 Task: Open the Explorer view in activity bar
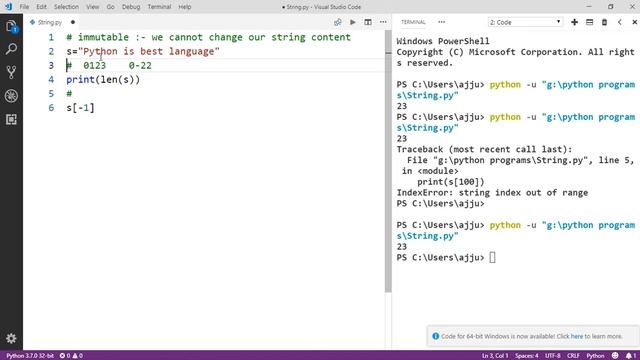[x=11, y=27]
